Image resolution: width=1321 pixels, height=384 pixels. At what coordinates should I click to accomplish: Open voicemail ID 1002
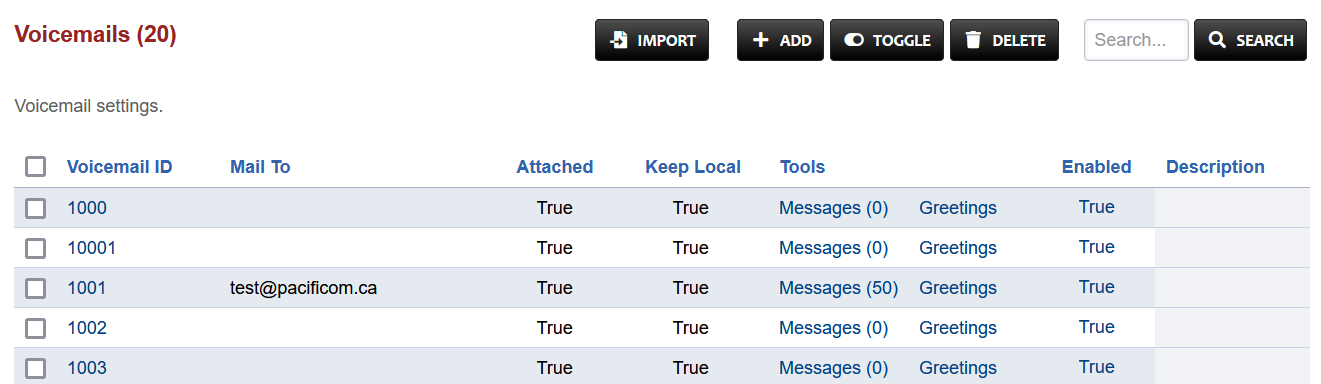[87, 328]
